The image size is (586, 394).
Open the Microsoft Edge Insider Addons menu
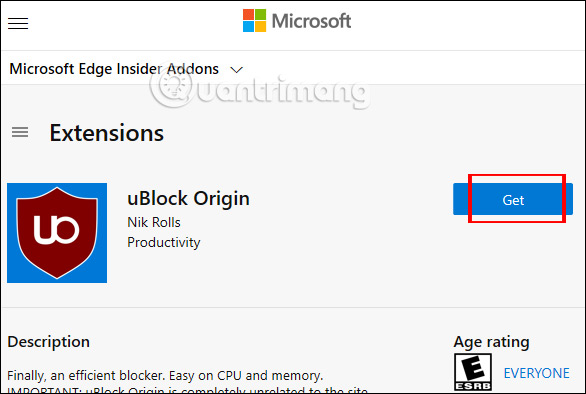point(126,69)
